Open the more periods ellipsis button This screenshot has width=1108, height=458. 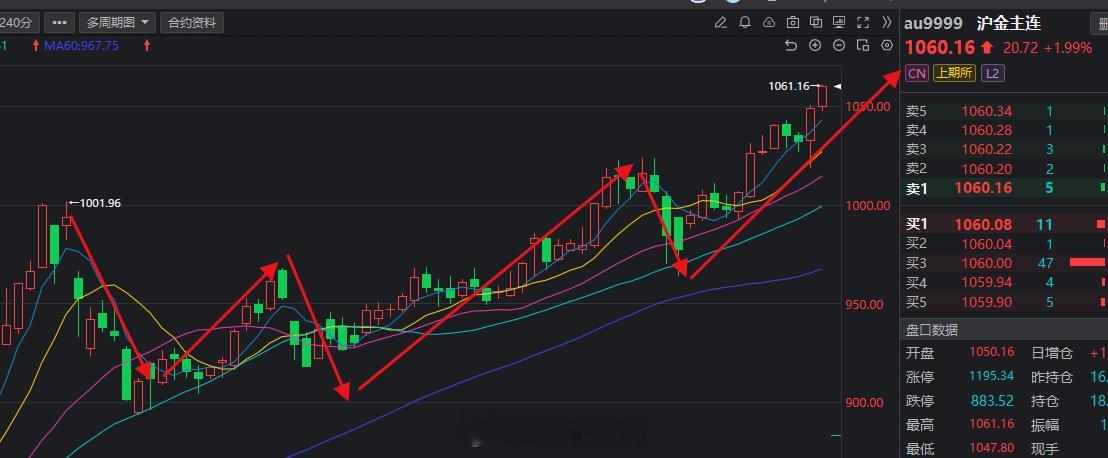coord(59,23)
